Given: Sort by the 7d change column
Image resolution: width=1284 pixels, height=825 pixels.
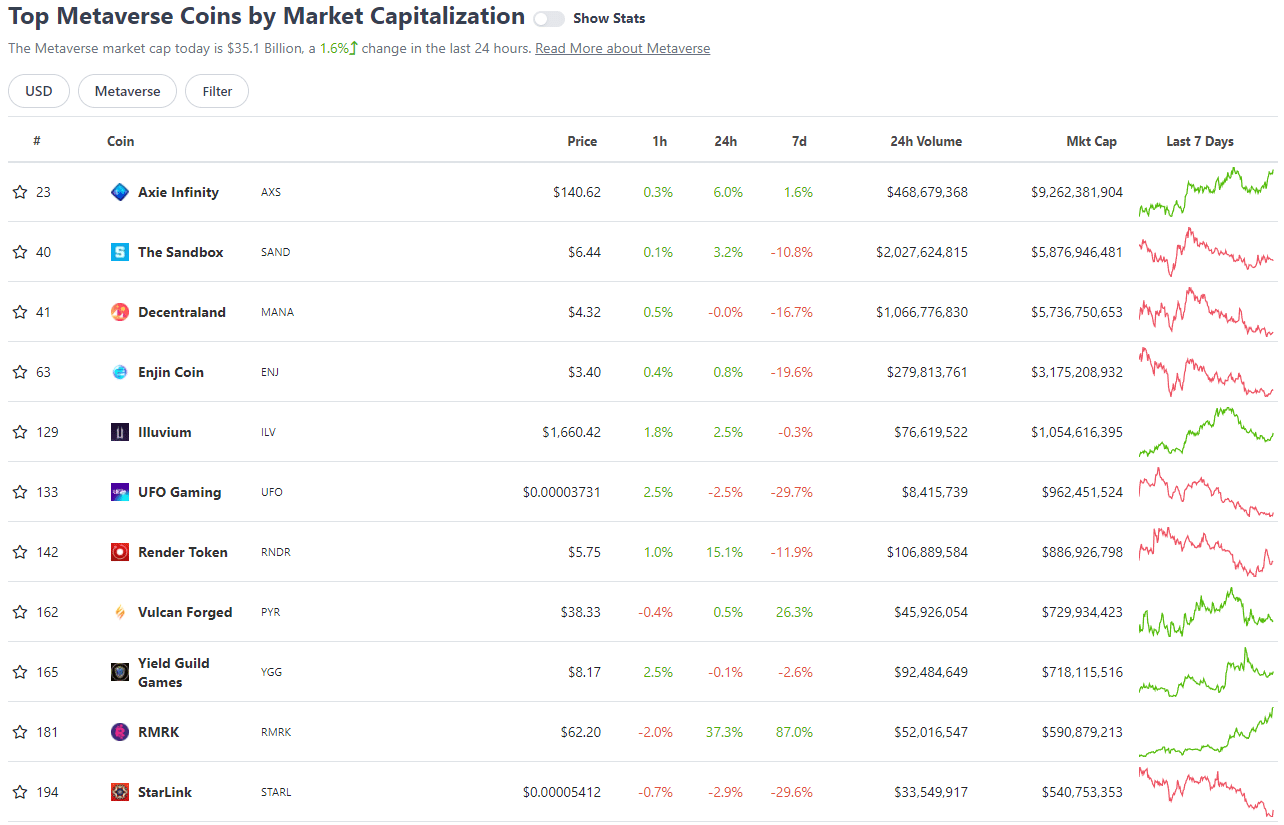Looking at the screenshot, I should click(x=799, y=141).
